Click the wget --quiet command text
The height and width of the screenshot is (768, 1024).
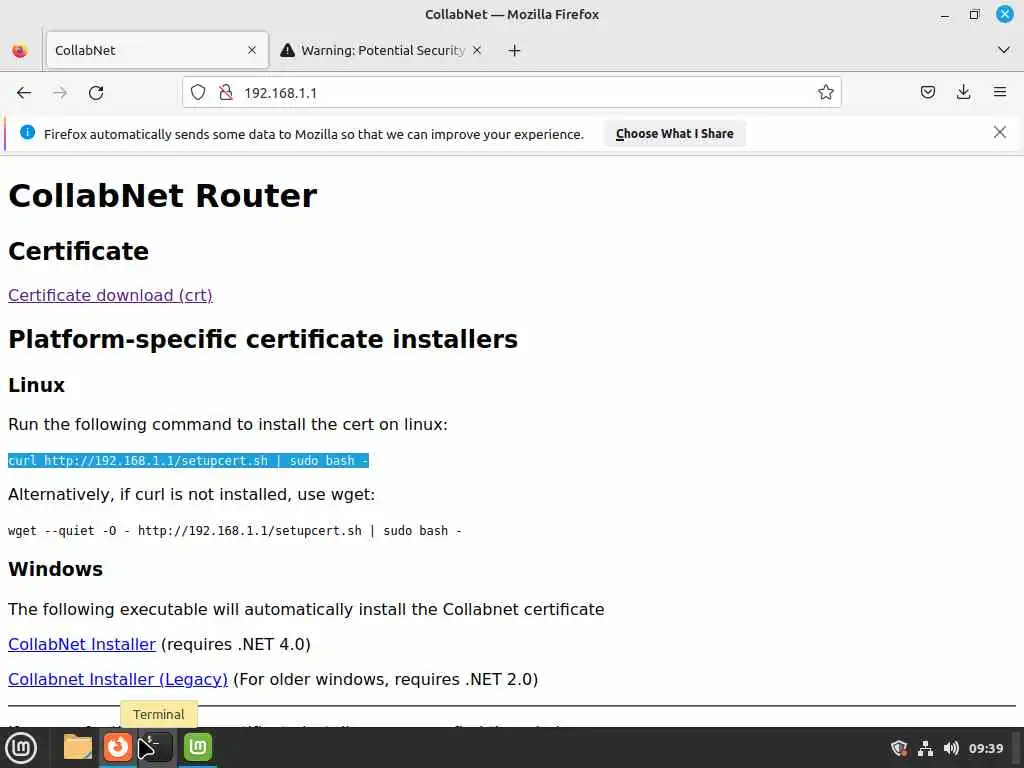click(234, 531)
